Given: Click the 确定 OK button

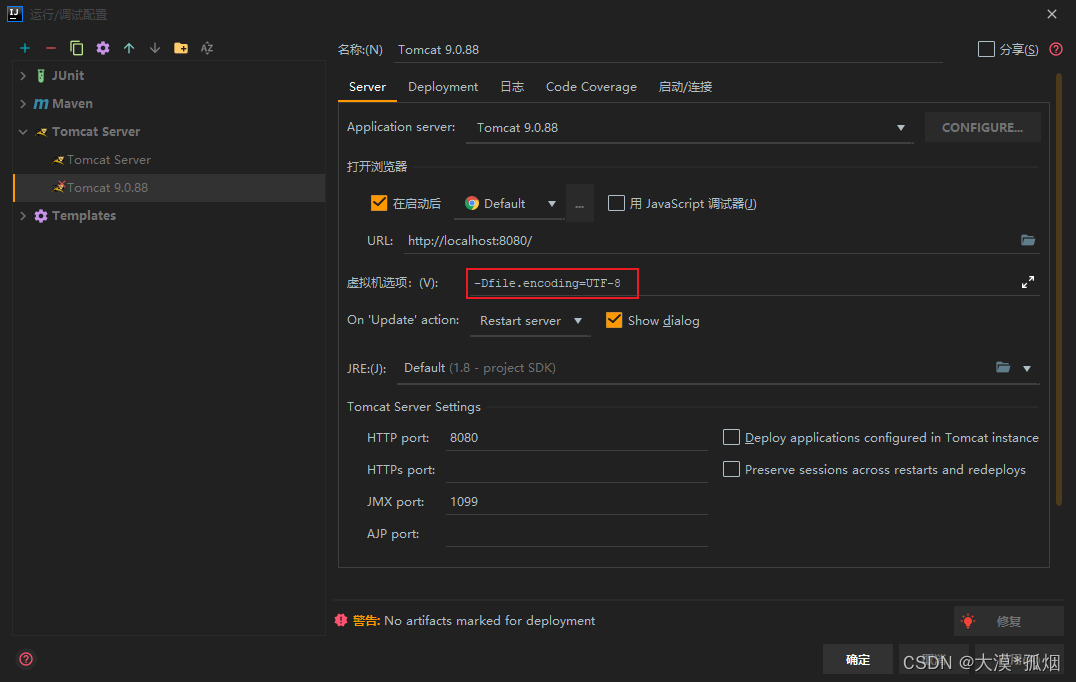Looking at the screenshot, I should pyautogui.click(x=858, y=659).
